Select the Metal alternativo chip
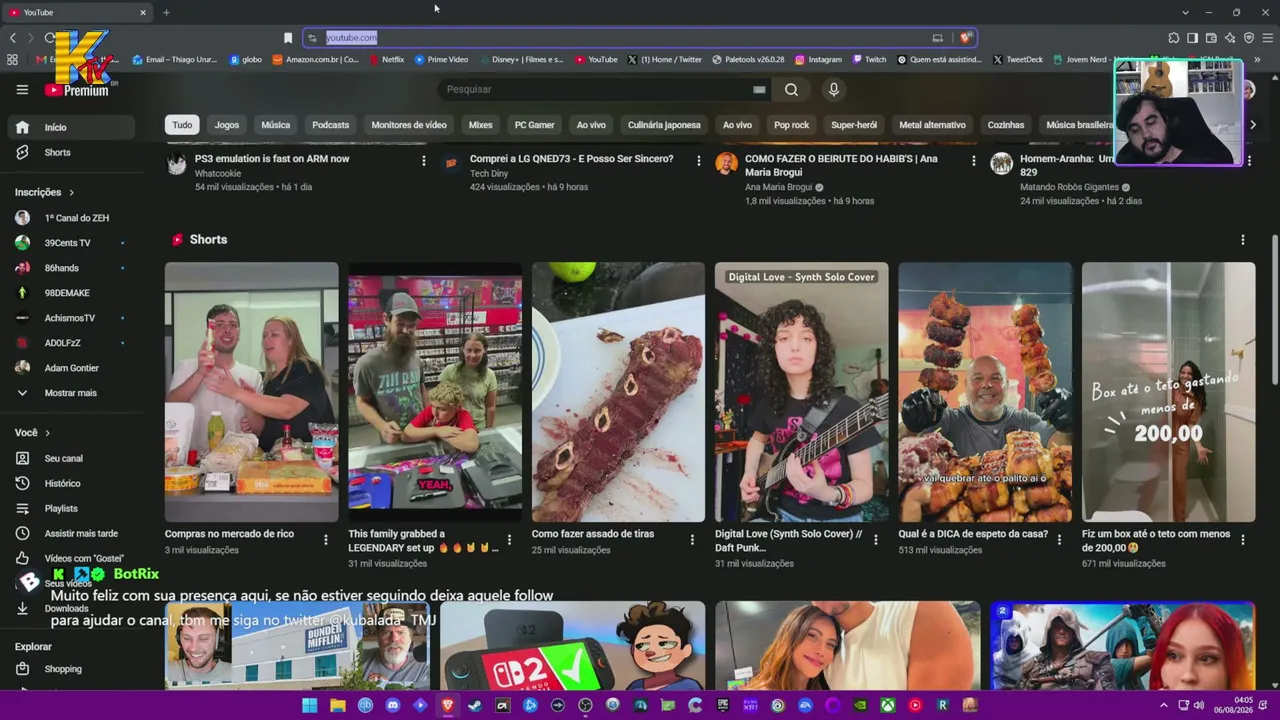This screenshot has width=1280, height=720. 932,125
